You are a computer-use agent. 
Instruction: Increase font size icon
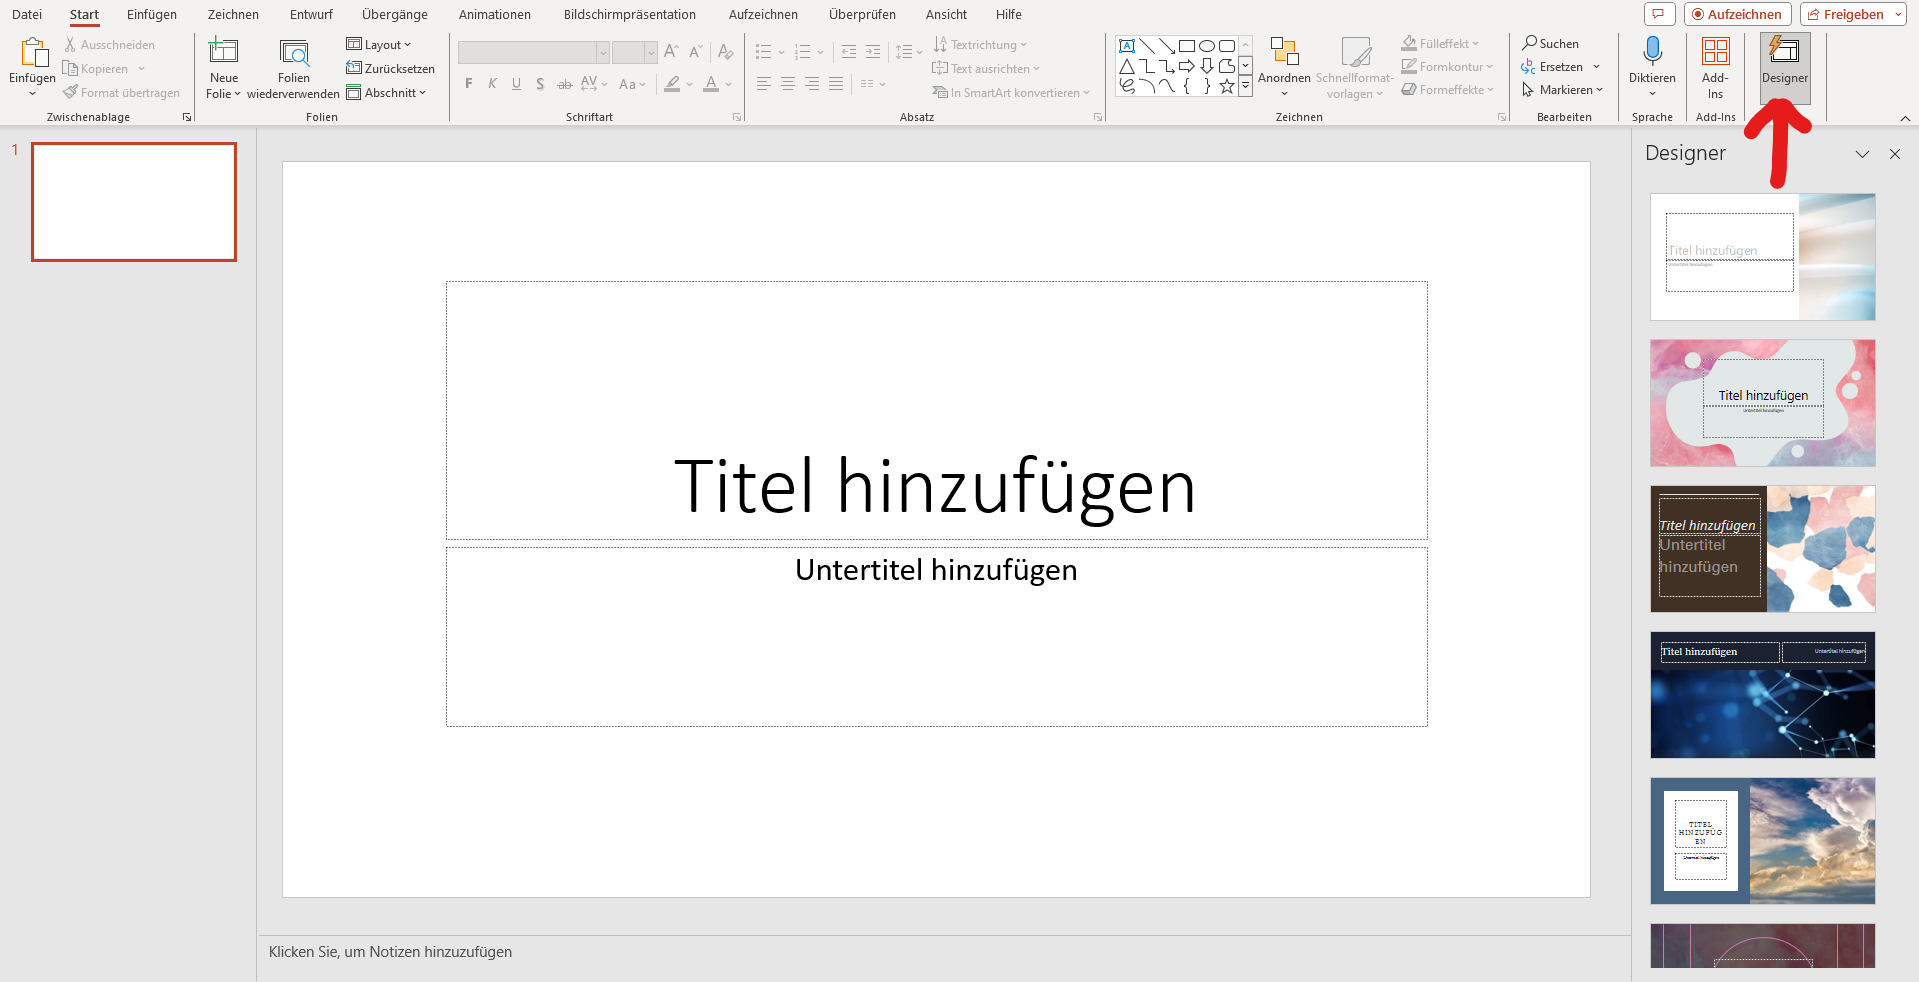coord(671,51)
